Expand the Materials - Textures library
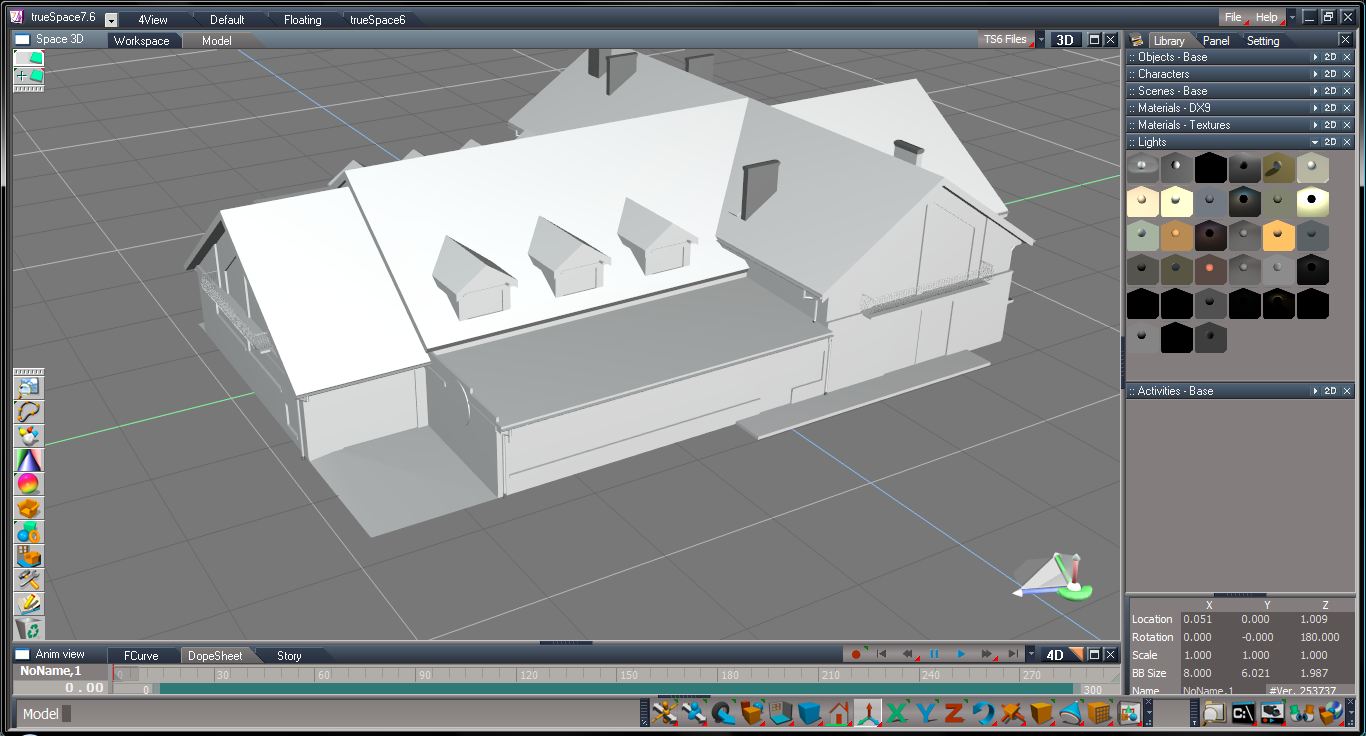This screenshot has height=736, width=1366. pyautogui.click(x=1315, y=125)
